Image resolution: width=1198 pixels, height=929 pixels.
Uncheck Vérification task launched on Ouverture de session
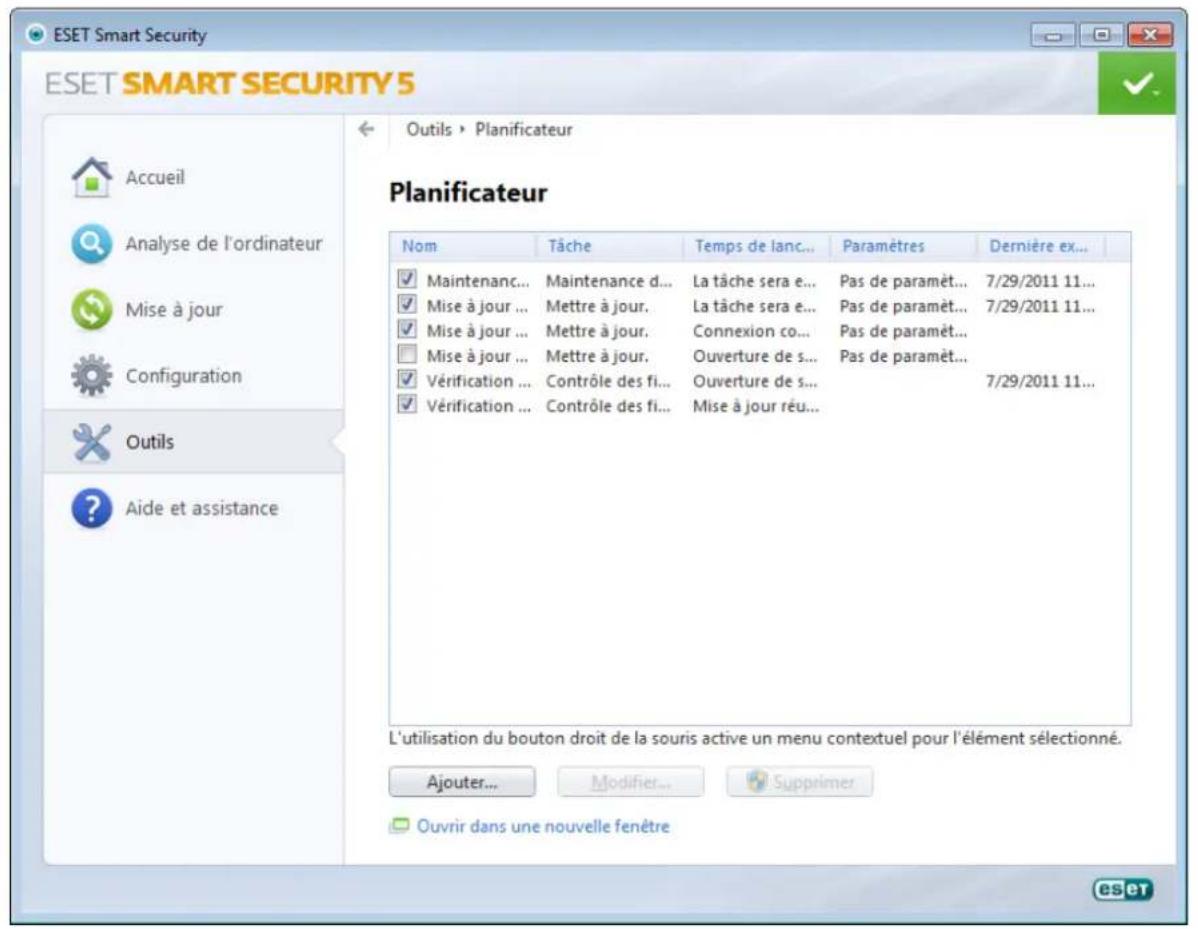pos(407,380)
